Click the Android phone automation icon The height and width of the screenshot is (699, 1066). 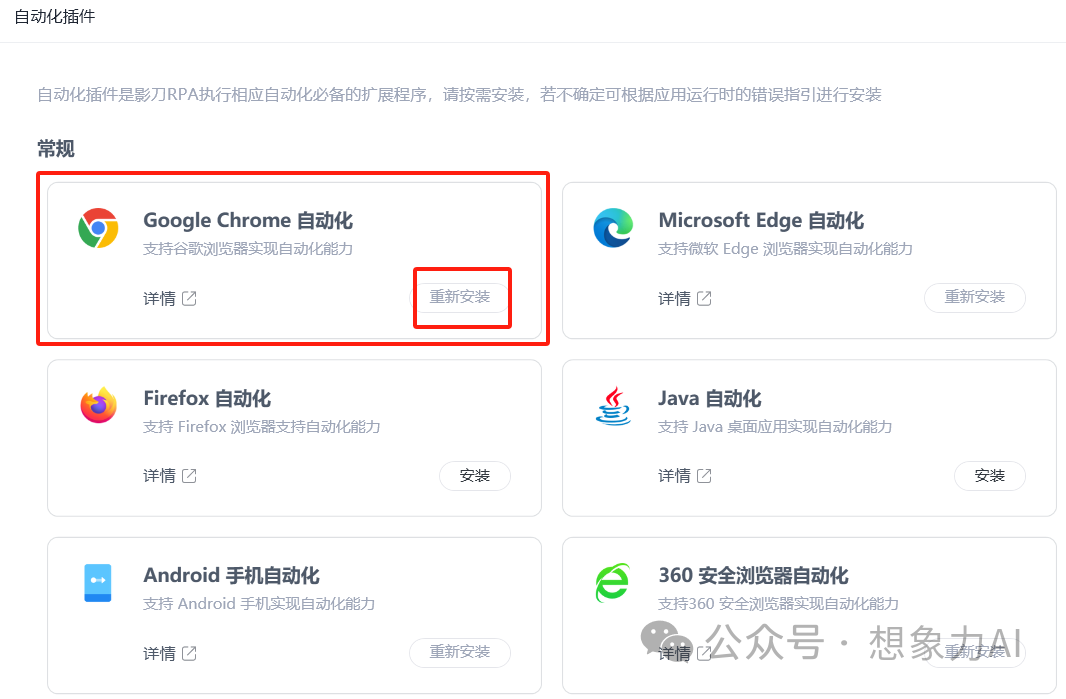98,583
